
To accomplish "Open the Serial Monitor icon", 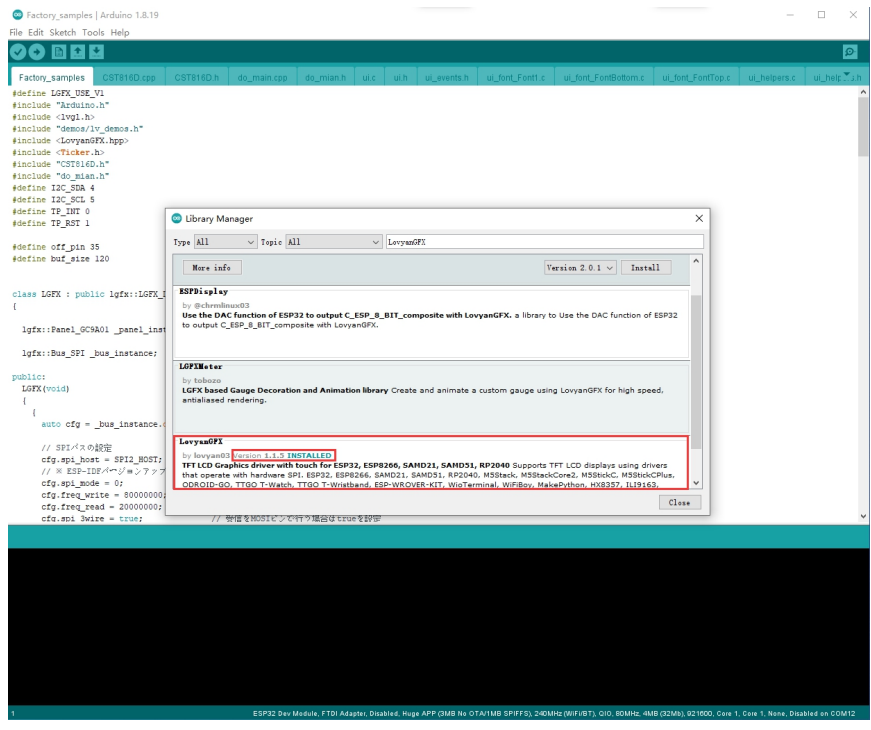I will coord(850,51).
